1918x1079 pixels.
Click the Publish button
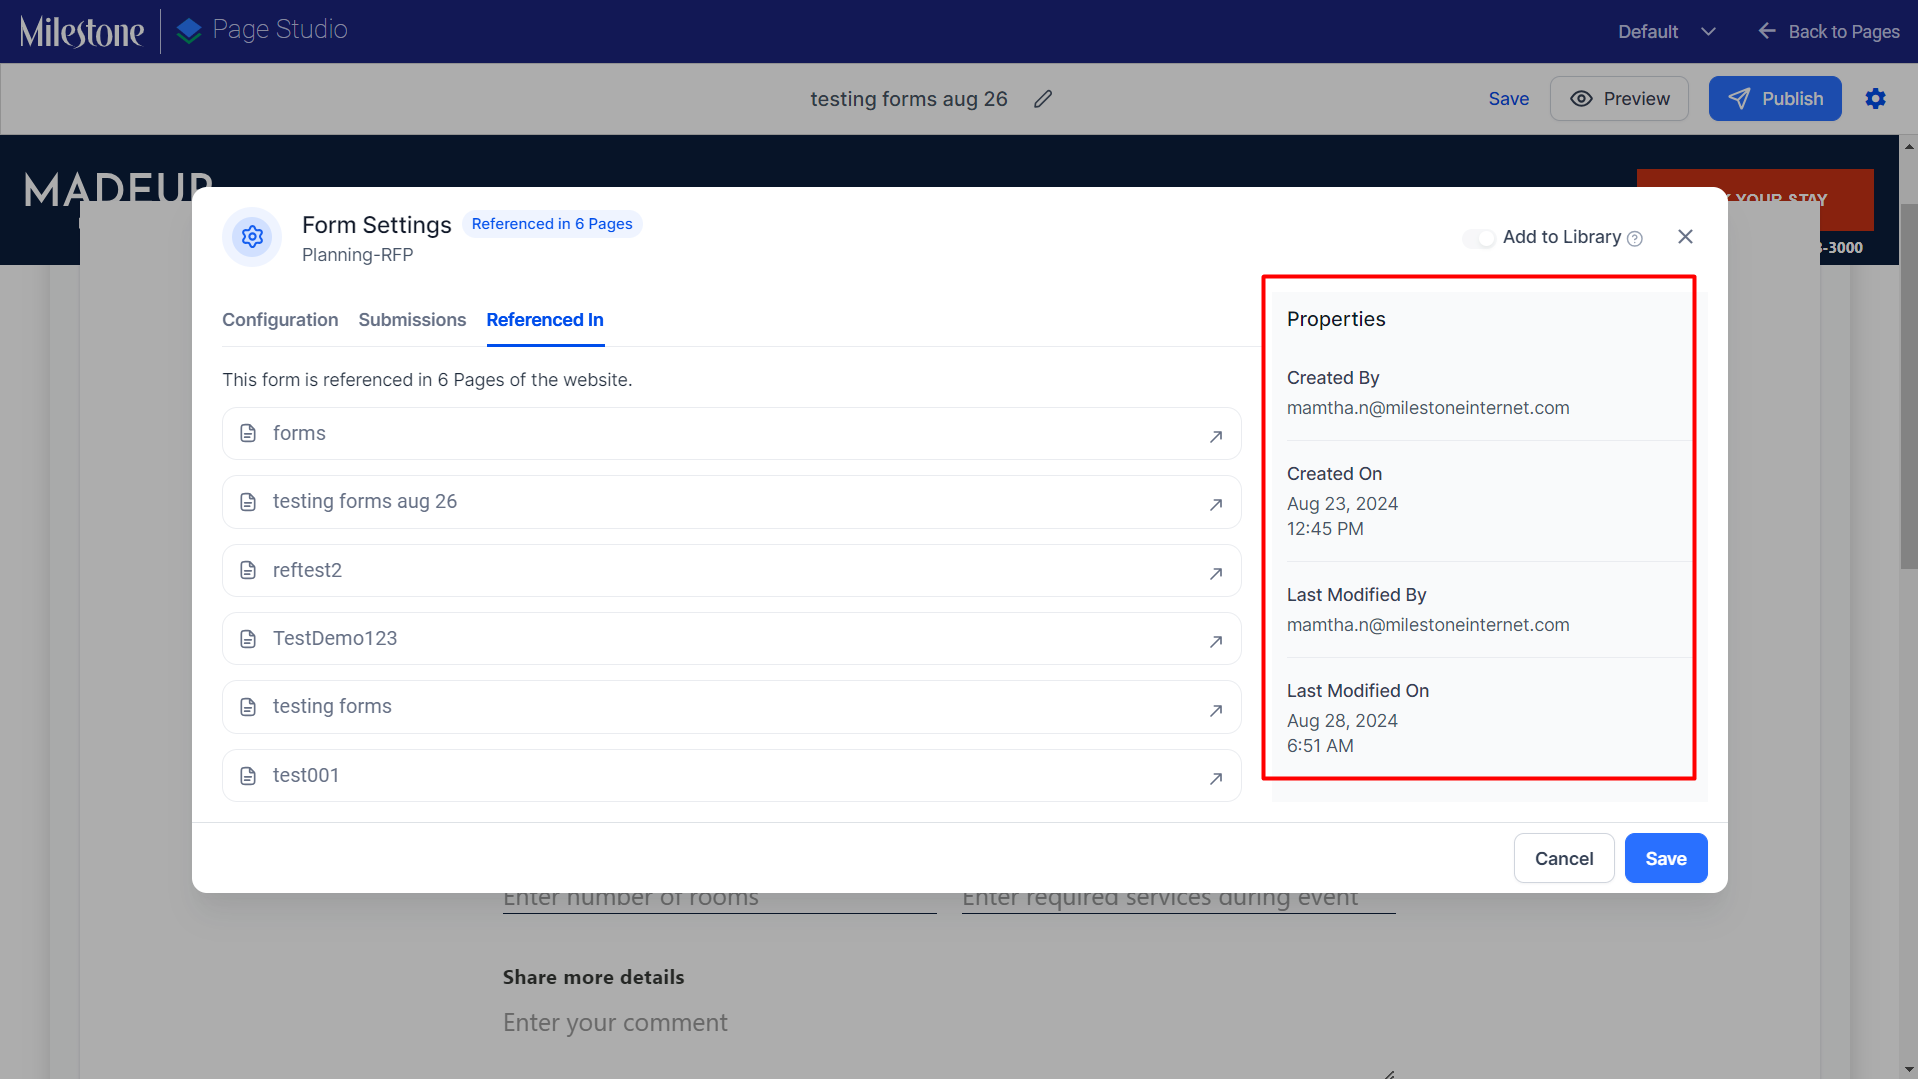pos(1775,99)
